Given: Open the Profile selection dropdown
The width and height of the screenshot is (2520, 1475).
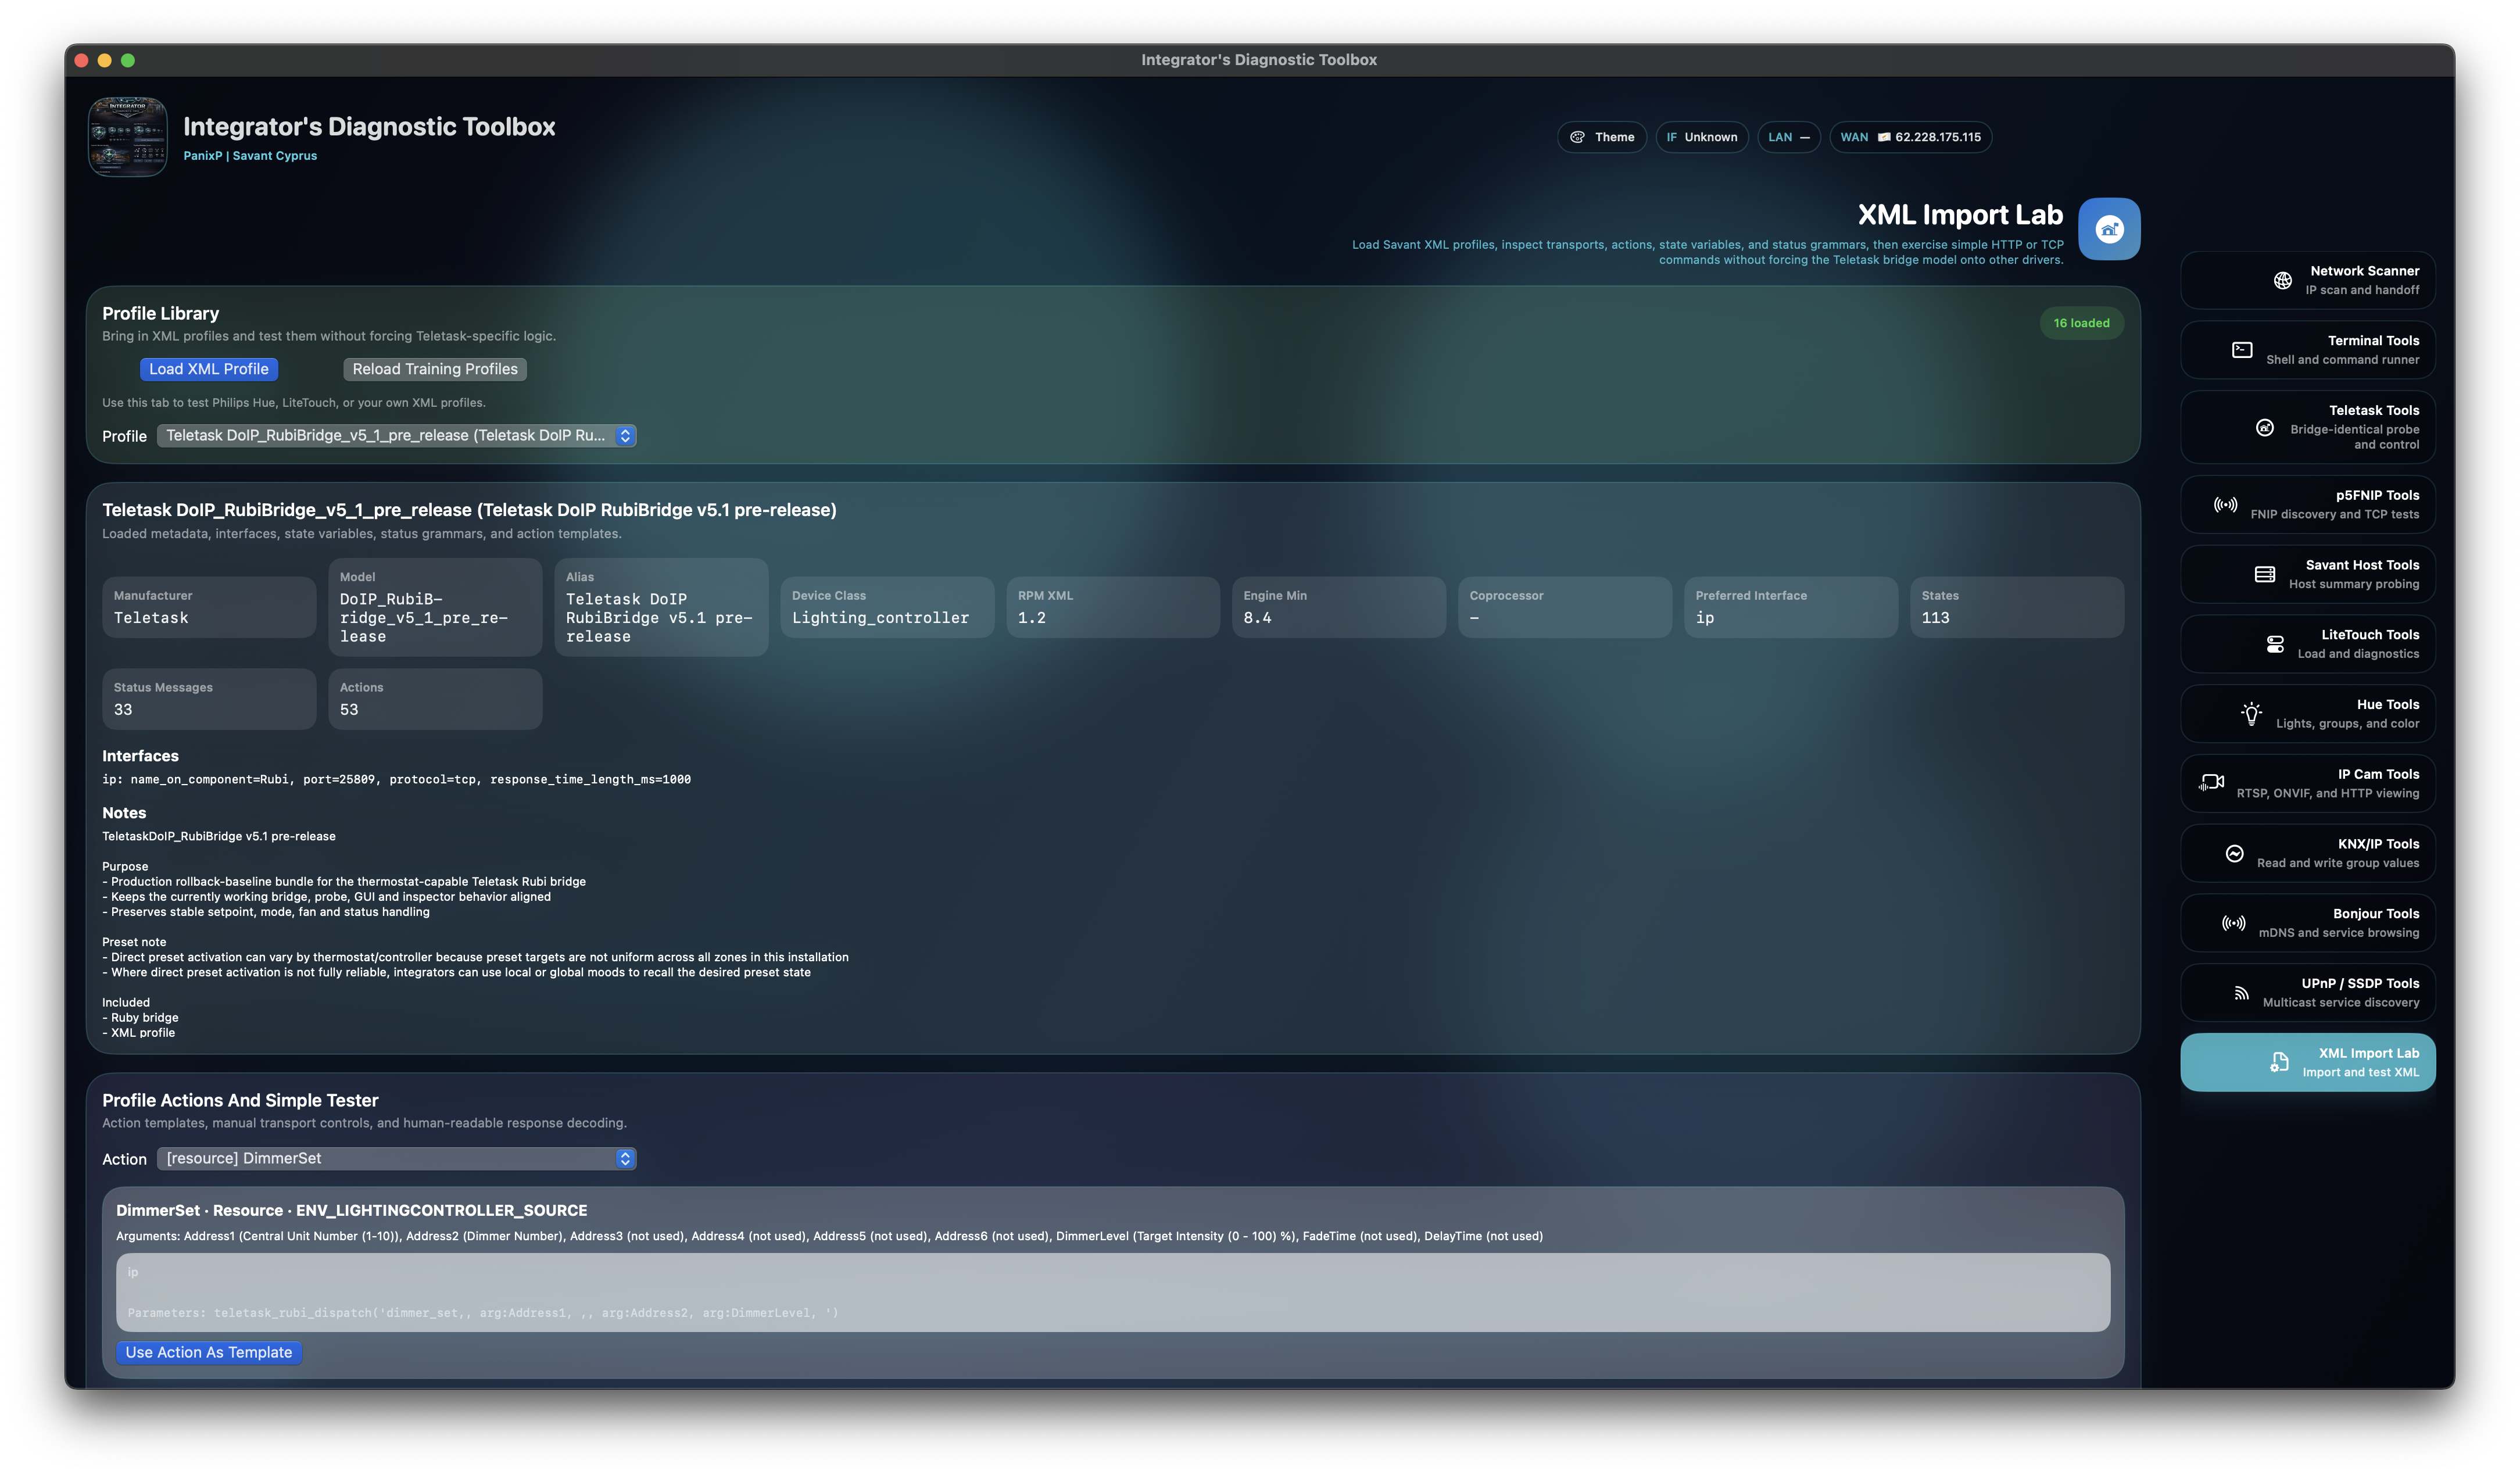Looking at the screenshot, I should click(x=396, y=436).
